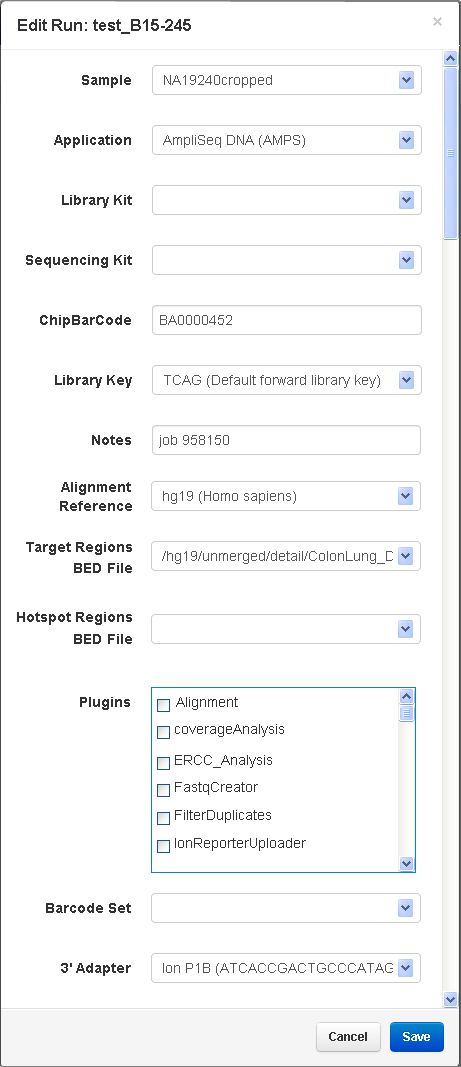The image size is (461, 1067).
Task: Expand Target Regions BED File dropdown
Action: (405, 556)
